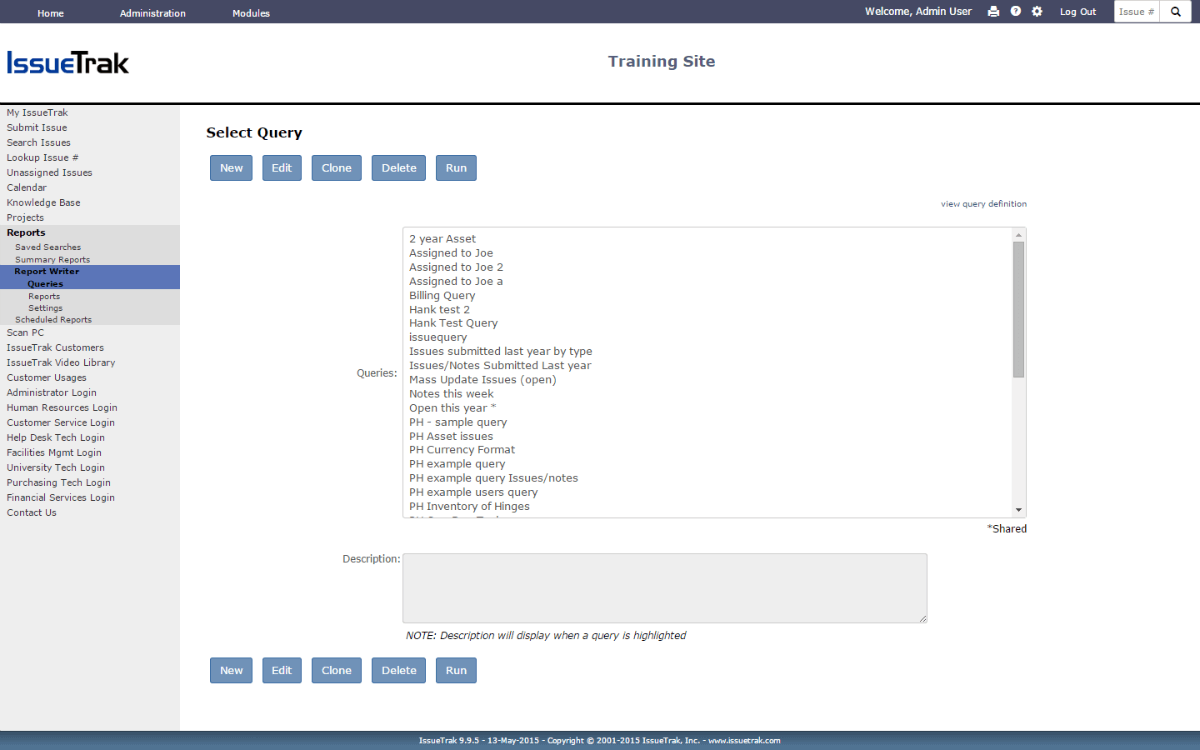Screen dimensions: 1200x750
Task: Click the bottom Edit button
Action: point(282,670)
